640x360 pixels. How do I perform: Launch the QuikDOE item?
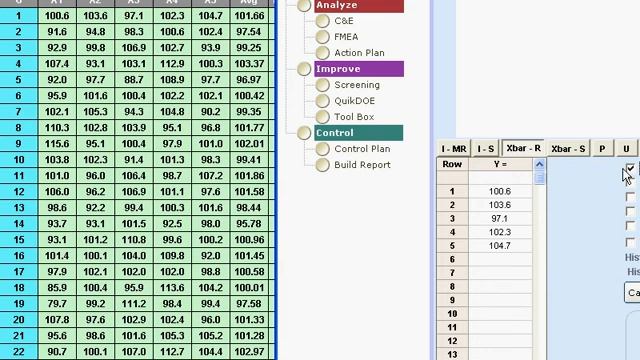(354, 101)
